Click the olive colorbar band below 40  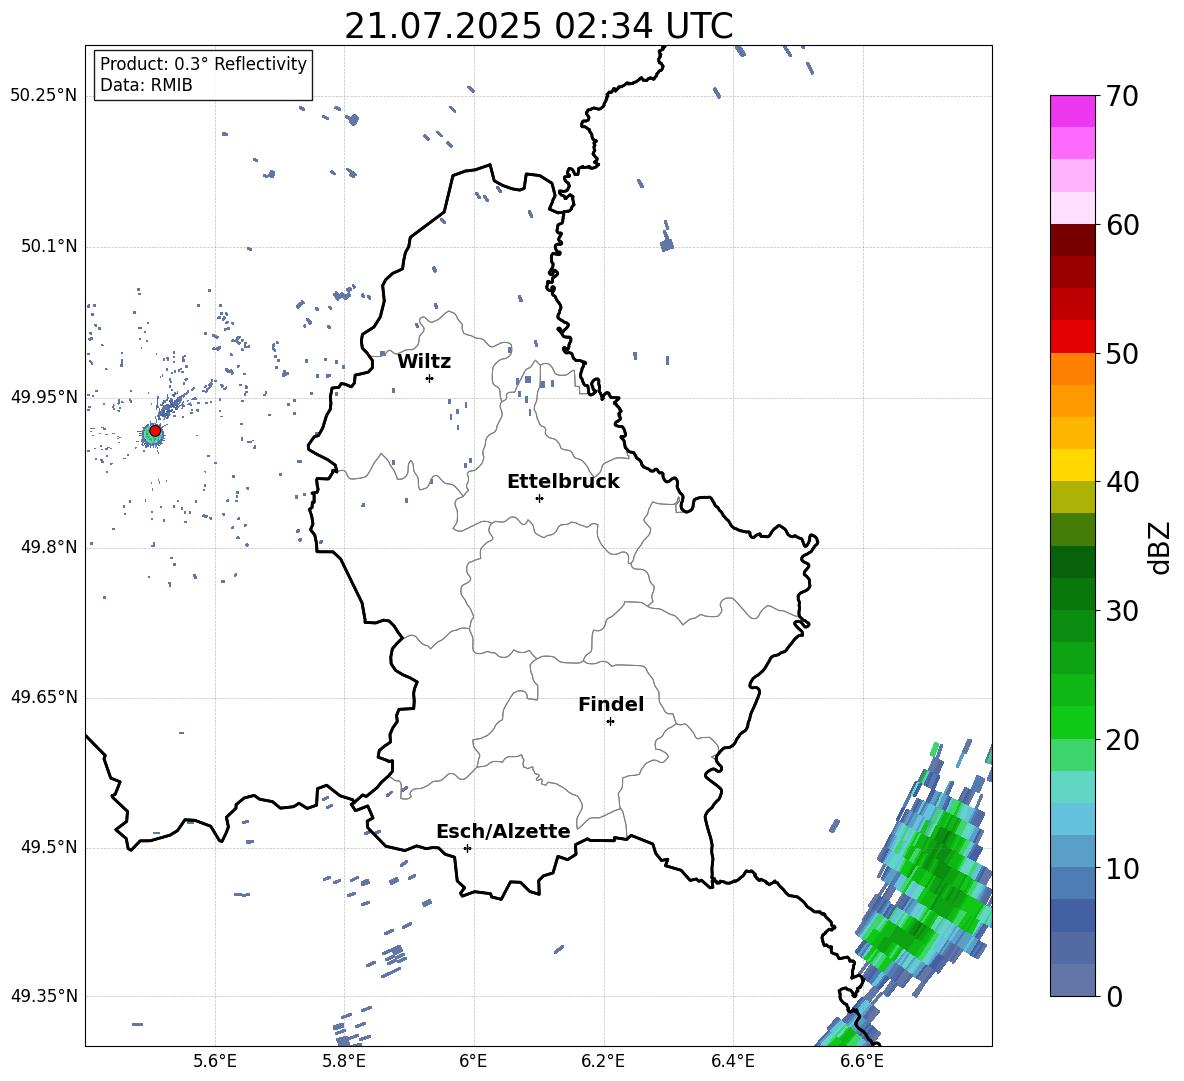click(x=1072, y=497)
